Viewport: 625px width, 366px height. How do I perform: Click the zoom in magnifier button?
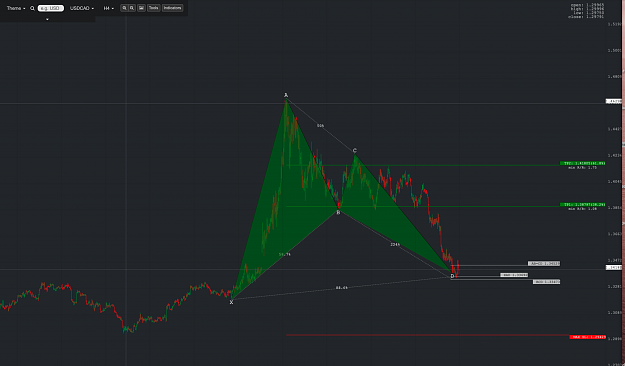click(x=124, y=8)
